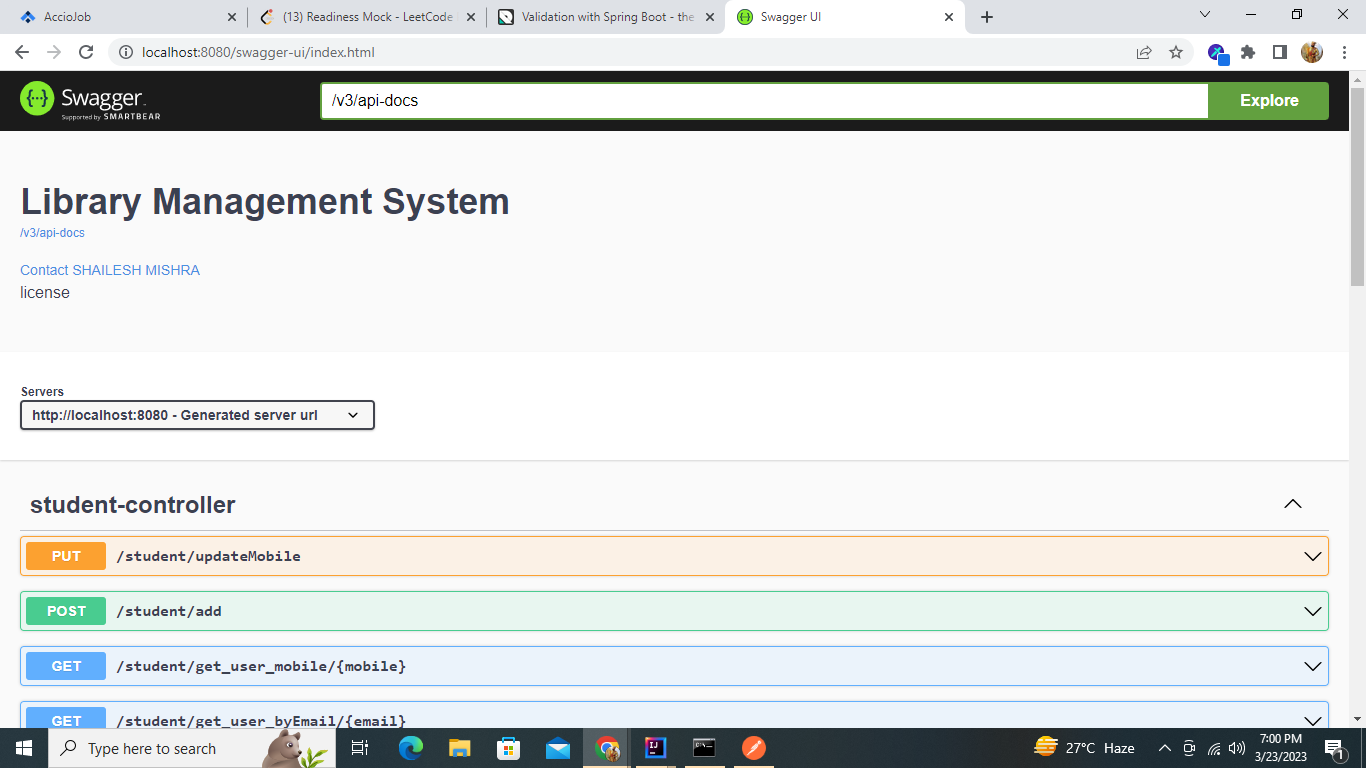Launch IntelliJ IDEA from the taskbar
Image resolution: width=1366 pixels, height=768 pixels.
655,747
